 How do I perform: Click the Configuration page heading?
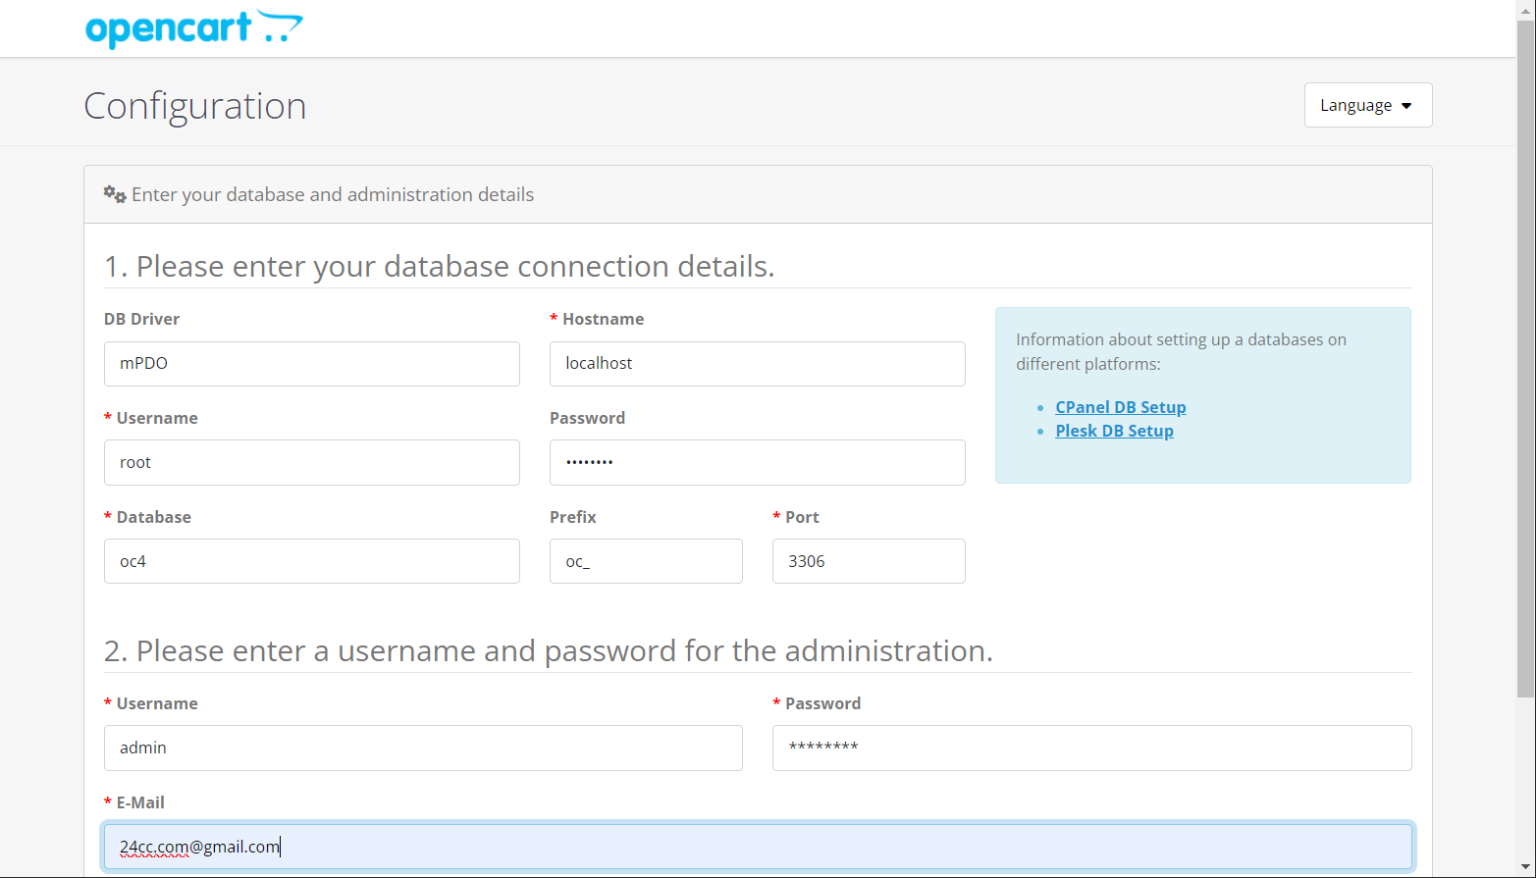click(195, 105)
